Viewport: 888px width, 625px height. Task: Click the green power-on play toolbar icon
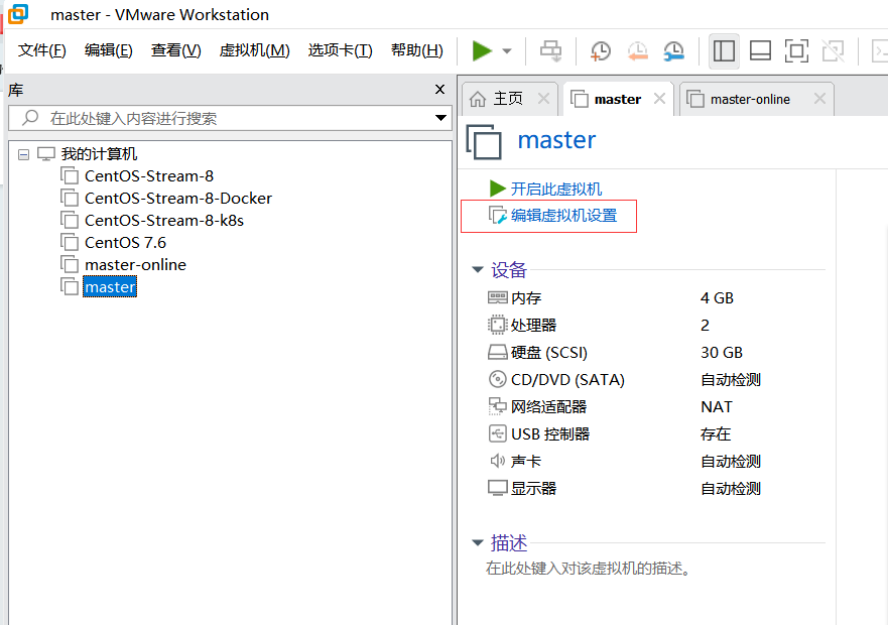[482, 51]
